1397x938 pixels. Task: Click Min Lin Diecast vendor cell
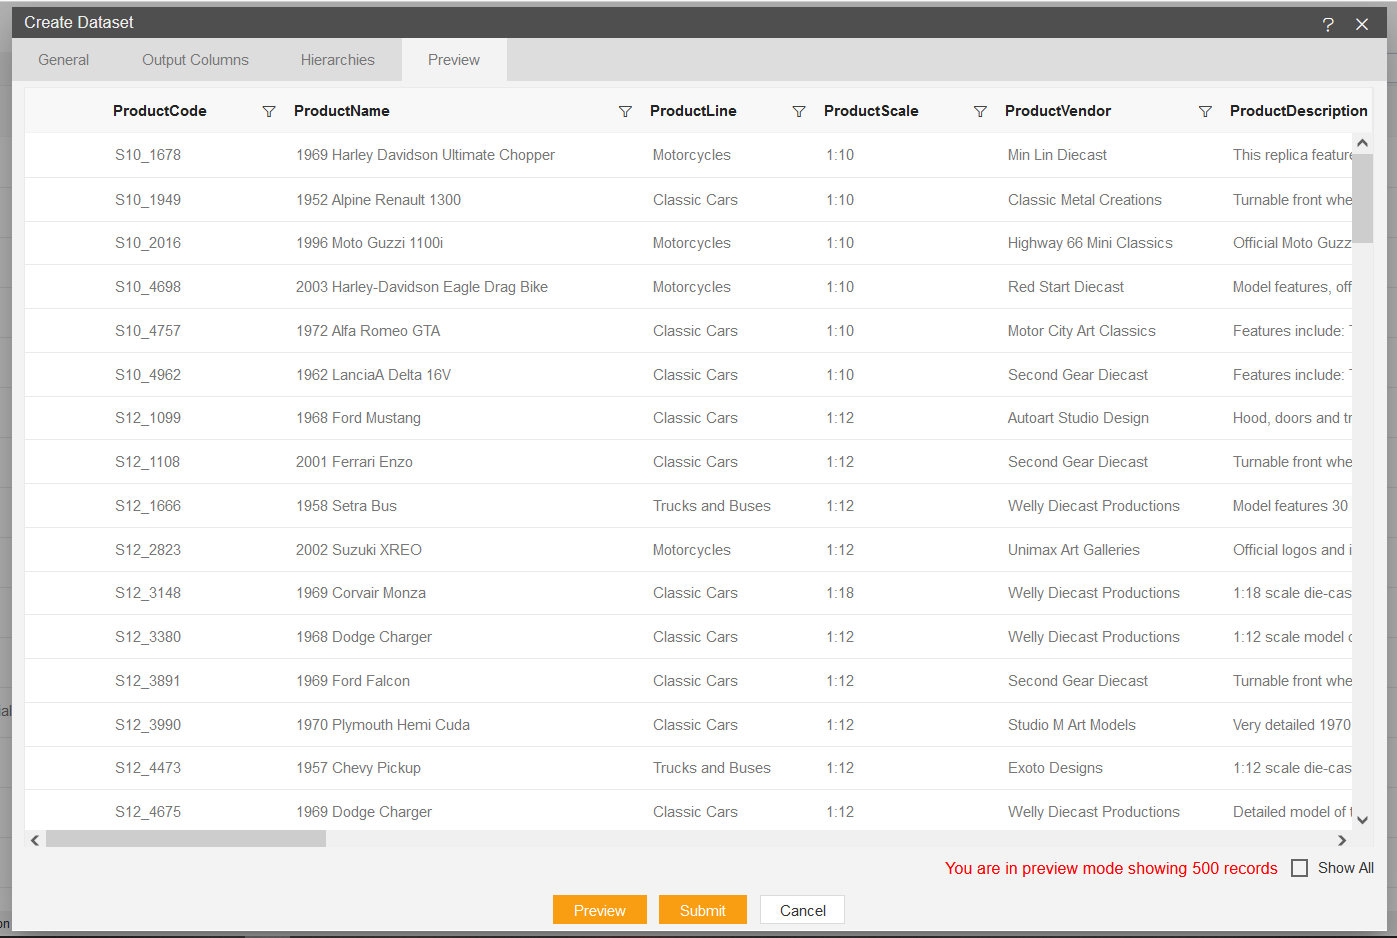[1057, 155]
